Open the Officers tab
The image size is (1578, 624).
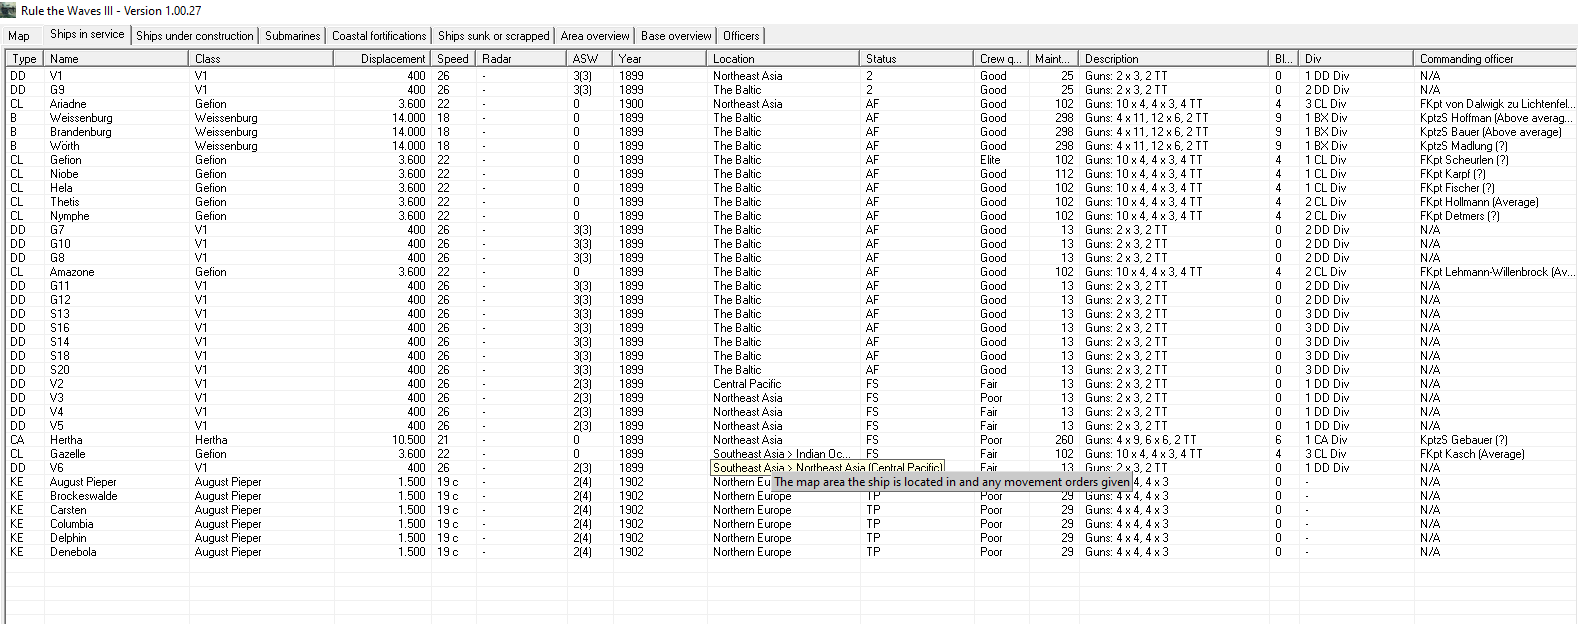[x=741, y=36]
